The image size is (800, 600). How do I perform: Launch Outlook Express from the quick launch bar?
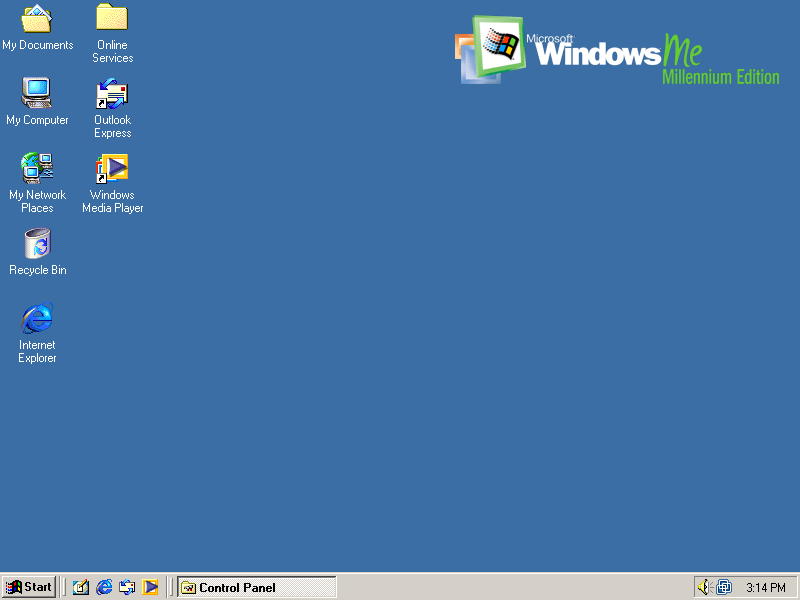click(127, 587)
